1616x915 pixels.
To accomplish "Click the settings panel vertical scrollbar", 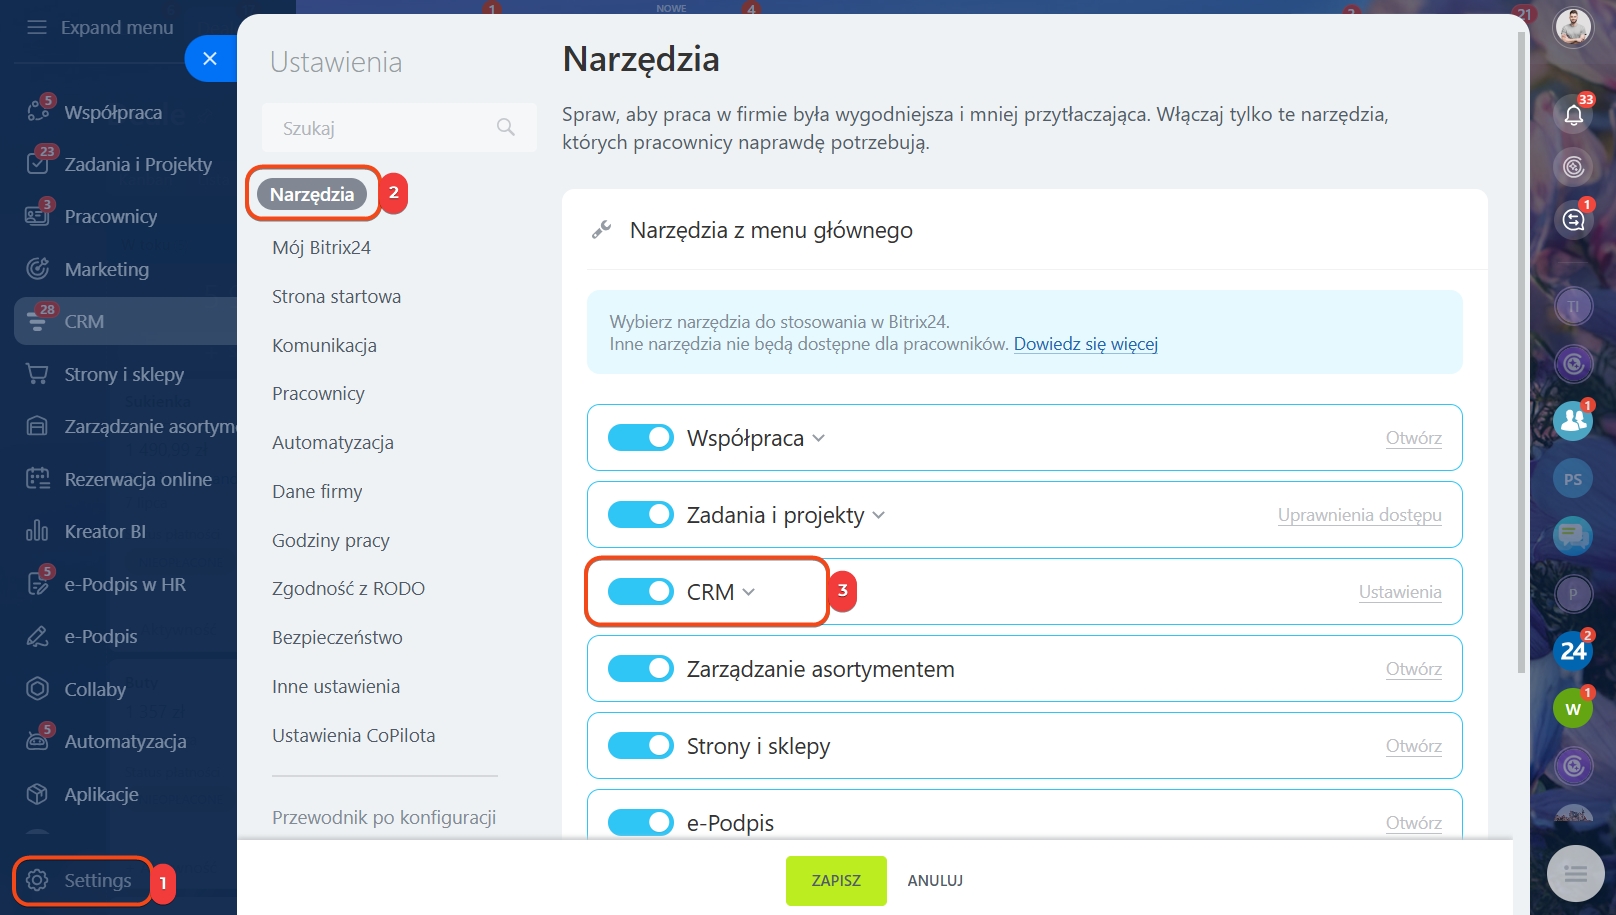I will tap(1522, 350).
